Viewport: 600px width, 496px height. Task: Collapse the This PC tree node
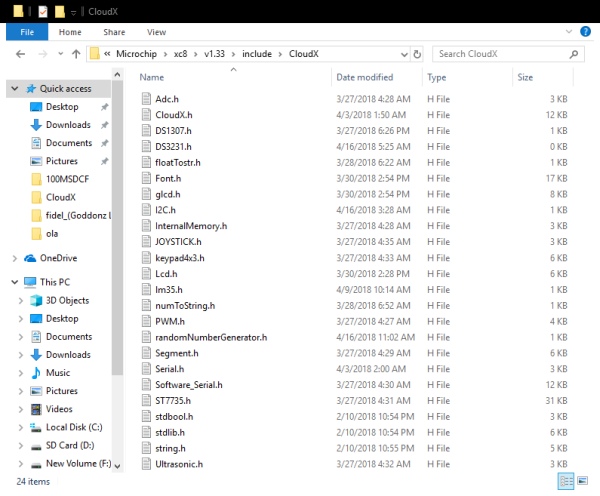click(x=15, y=282)
